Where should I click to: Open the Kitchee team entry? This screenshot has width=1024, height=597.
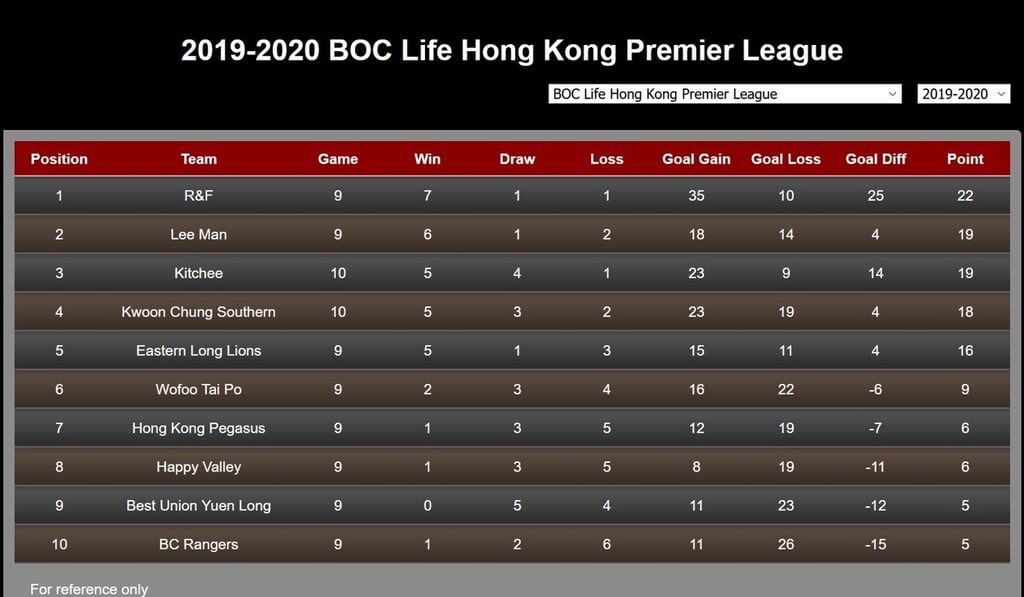[198, 273]
